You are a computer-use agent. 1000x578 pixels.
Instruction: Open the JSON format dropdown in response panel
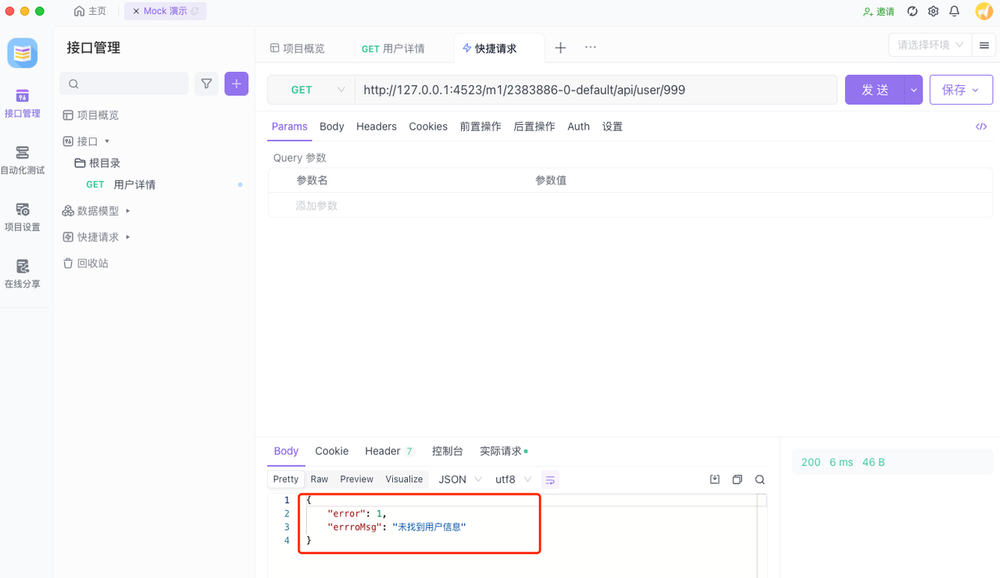pos(458,479)
